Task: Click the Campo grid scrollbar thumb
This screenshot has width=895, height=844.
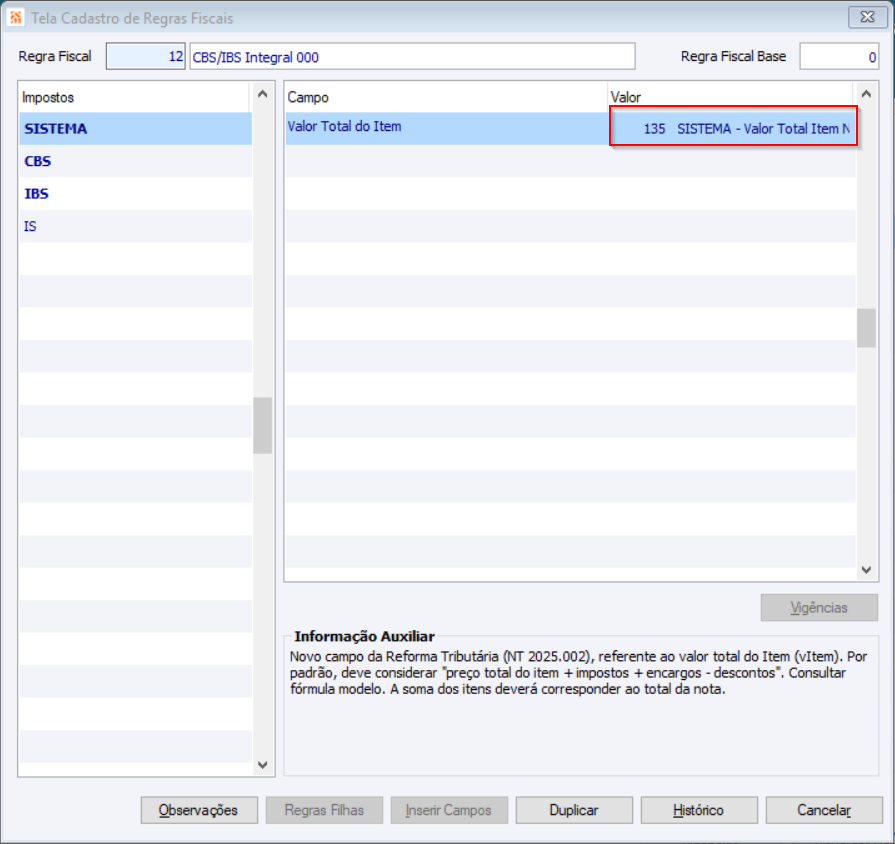Action: pos(866,328)
